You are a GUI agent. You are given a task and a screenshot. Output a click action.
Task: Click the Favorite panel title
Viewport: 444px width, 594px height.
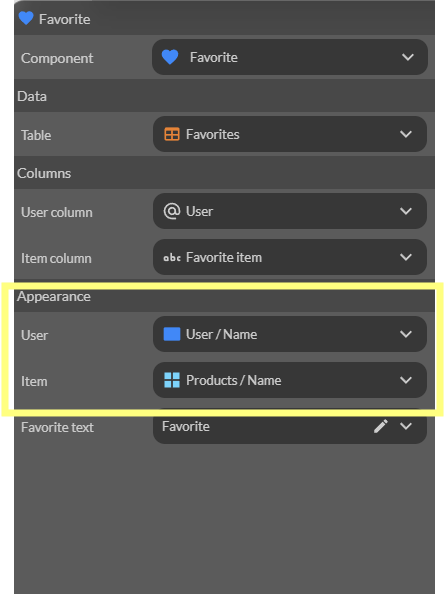pyautogui.click(x=65, y=19)
